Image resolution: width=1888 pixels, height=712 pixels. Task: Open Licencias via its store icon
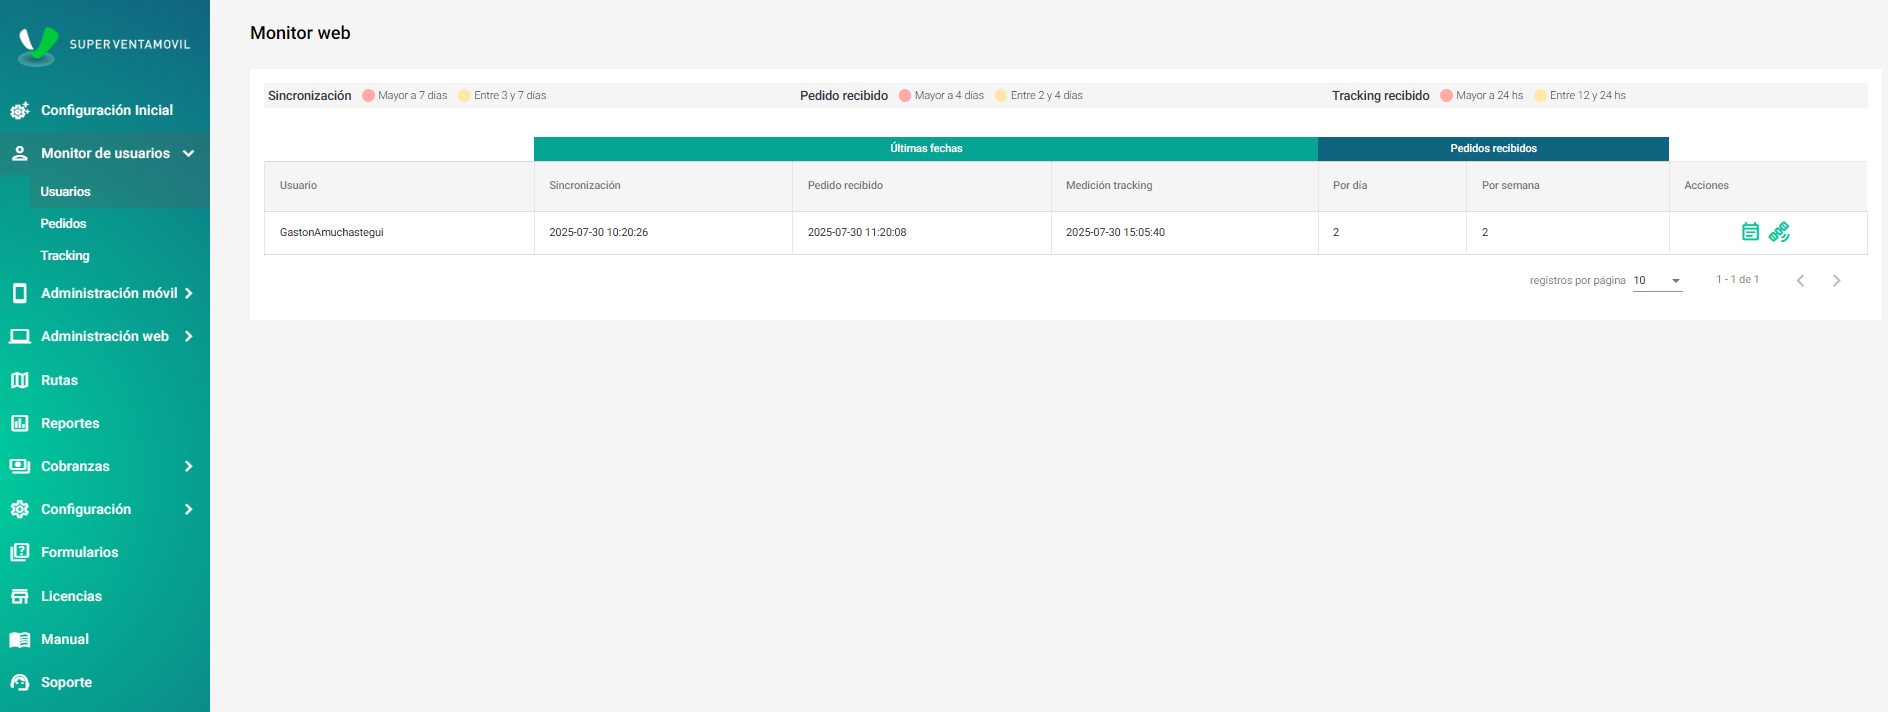click(x=19, y=596)
